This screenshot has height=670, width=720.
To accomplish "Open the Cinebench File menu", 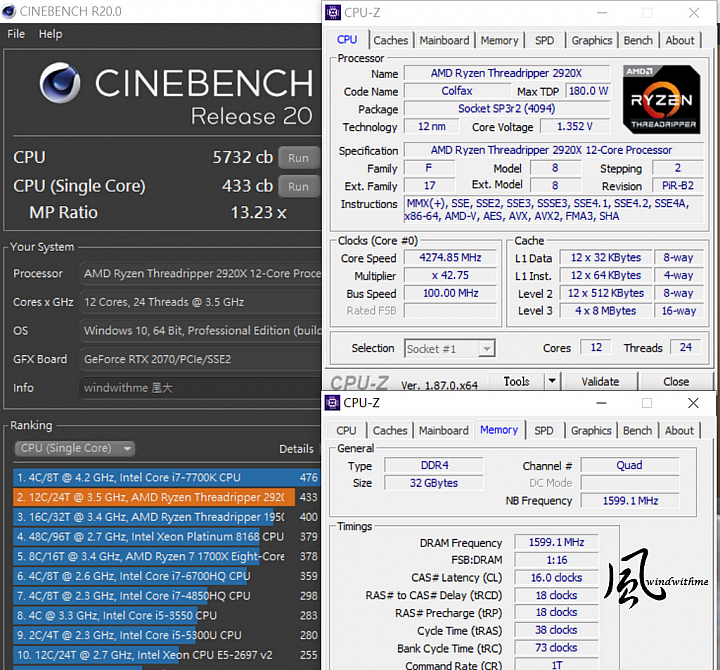I will click(x=16, y=34).
